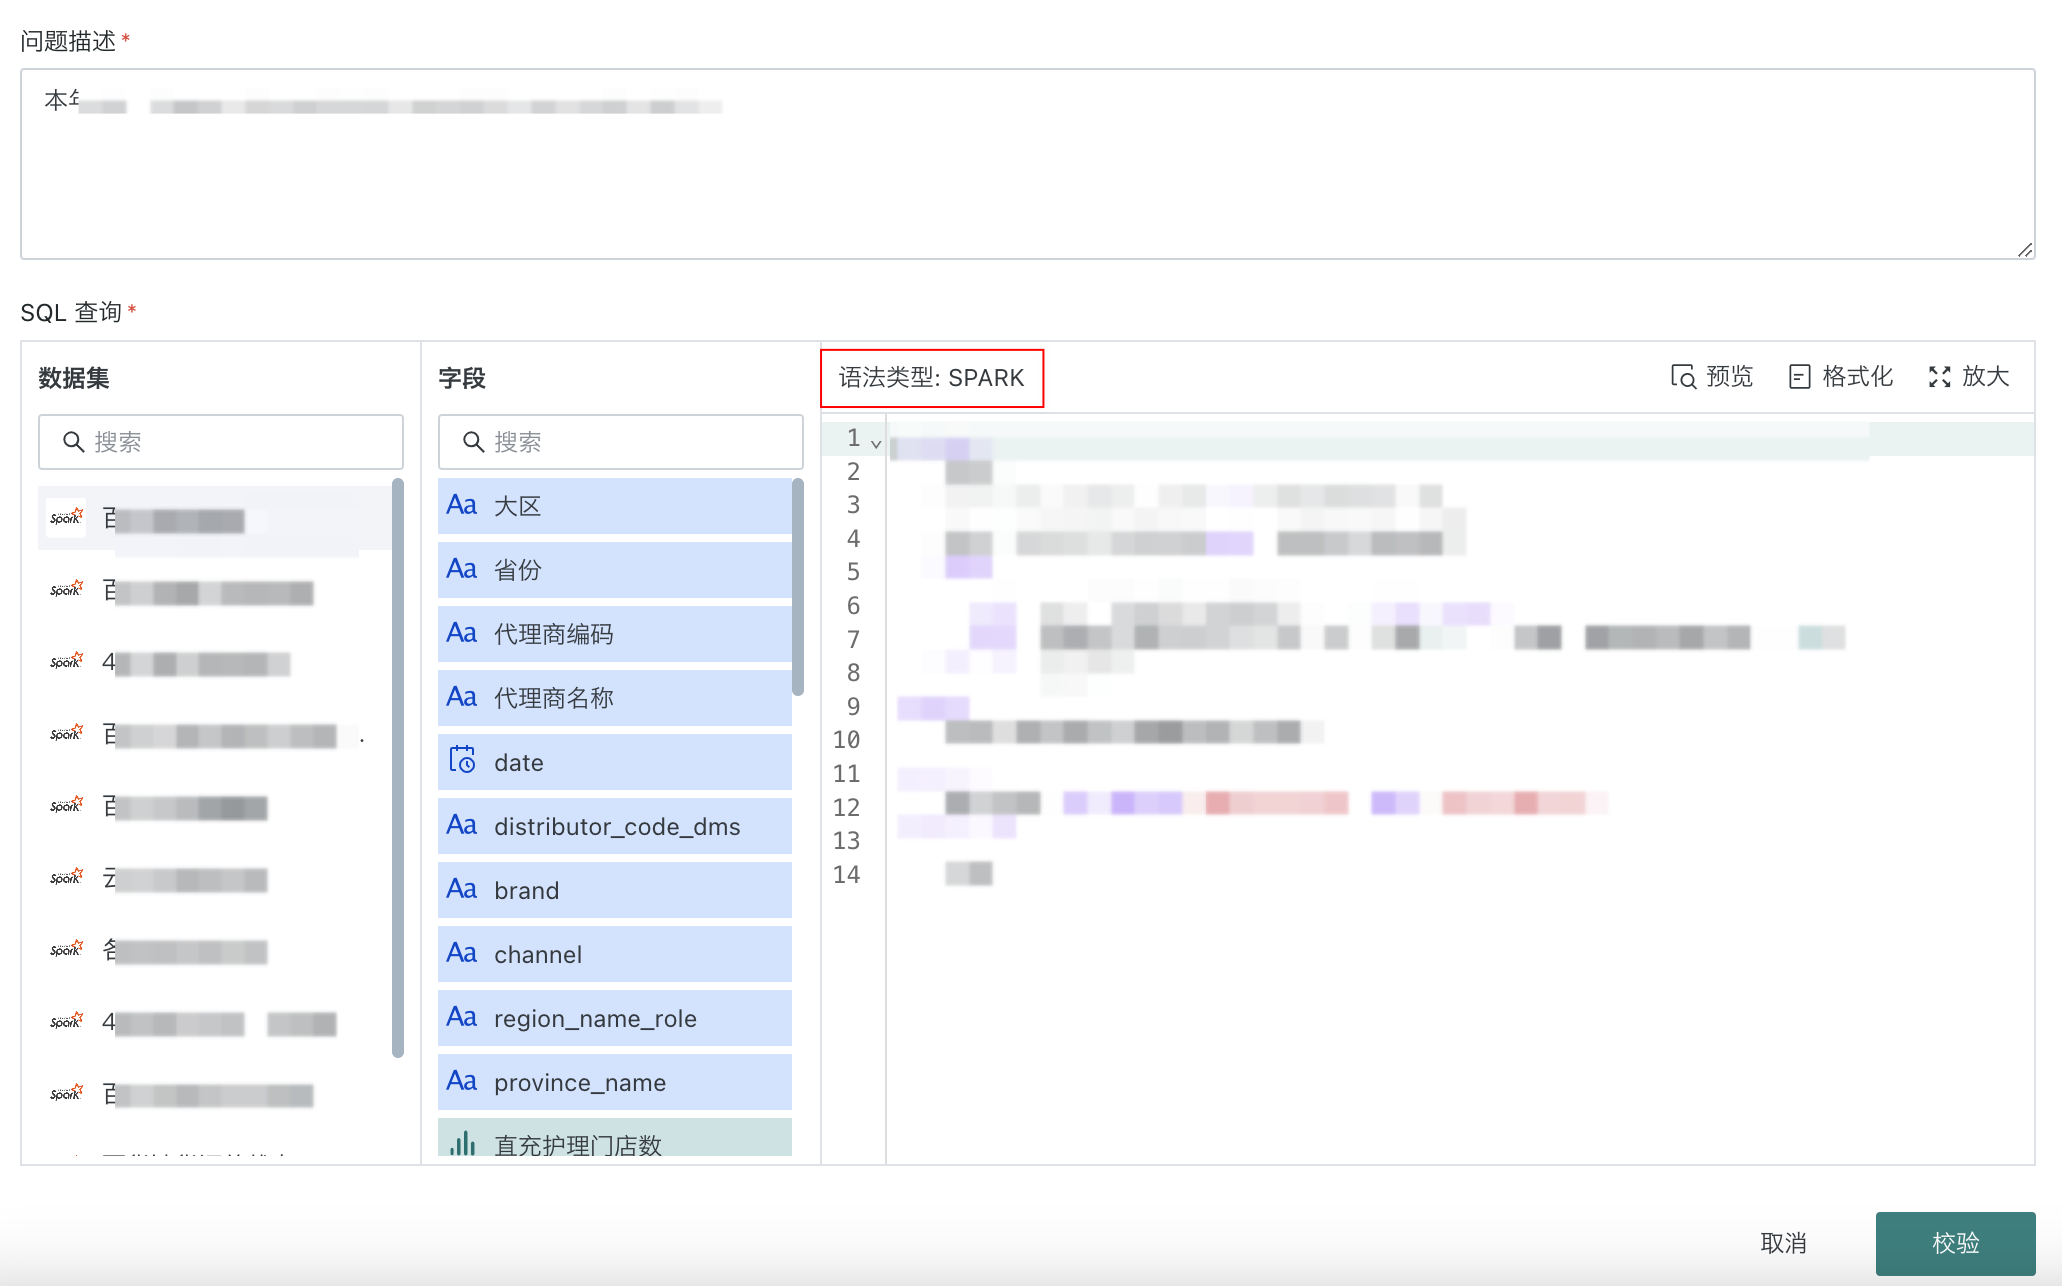The height and width of the screenshot is (1286, 2062).
Task: Select the province_name field
Action: [x=614, y=1082]
